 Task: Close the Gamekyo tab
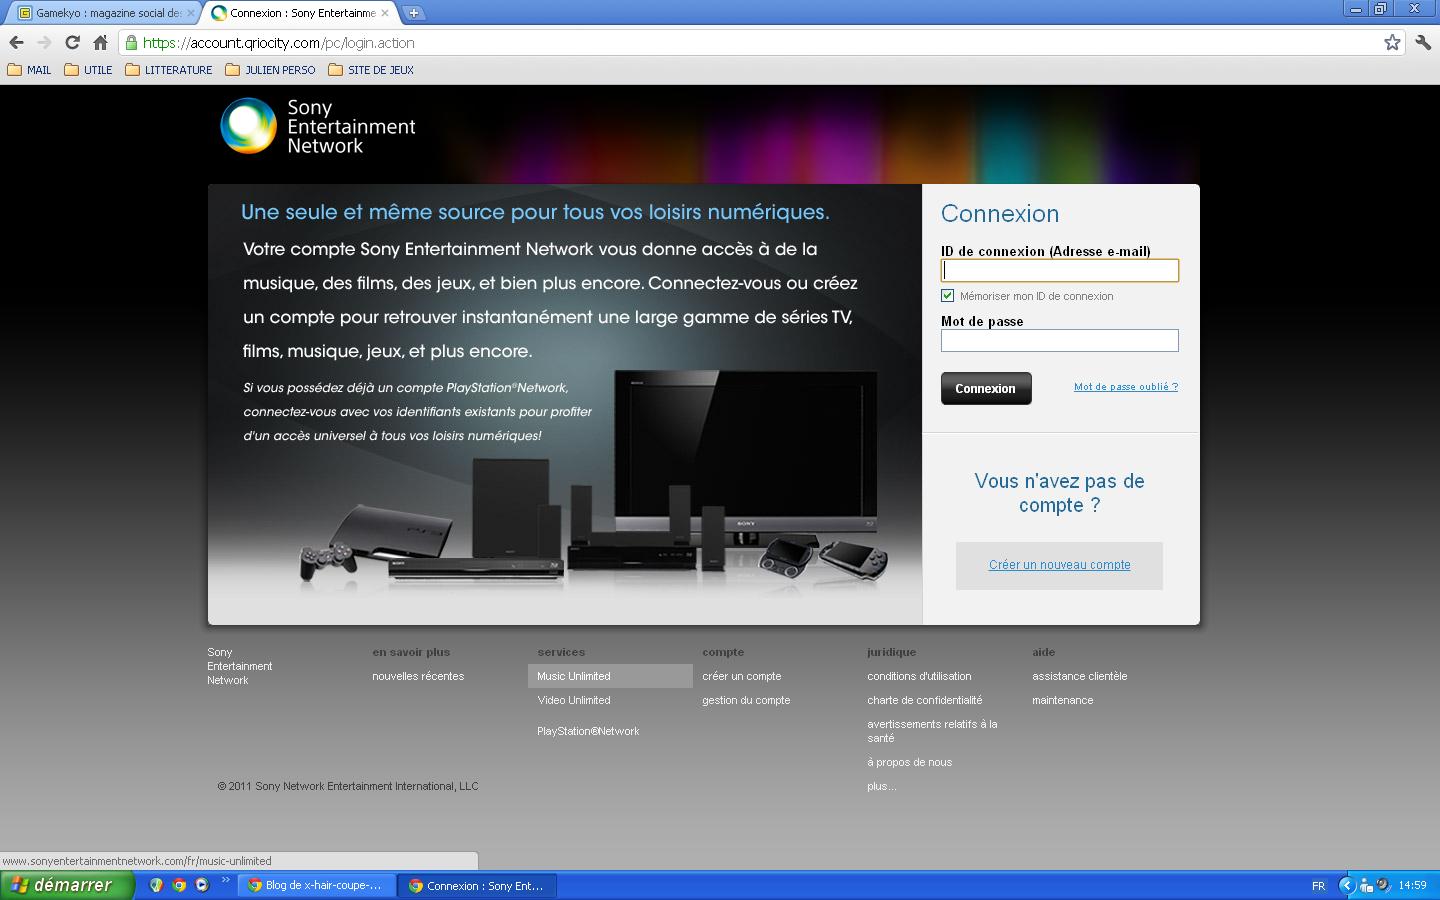[x=191, y=13]
